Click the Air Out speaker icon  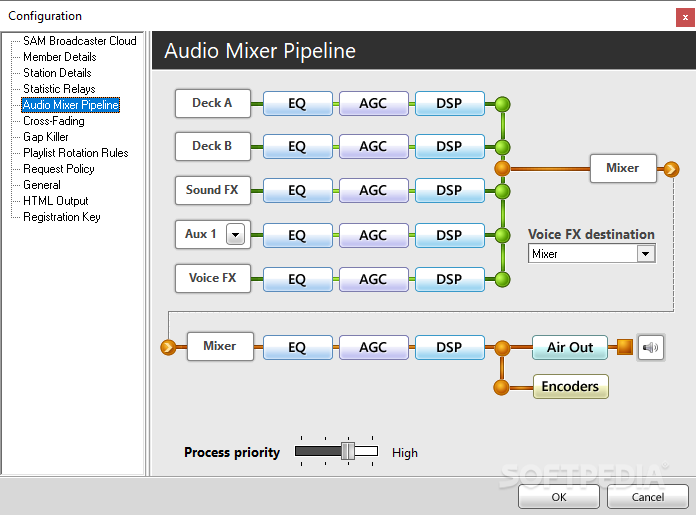click(x=651, y=347)
